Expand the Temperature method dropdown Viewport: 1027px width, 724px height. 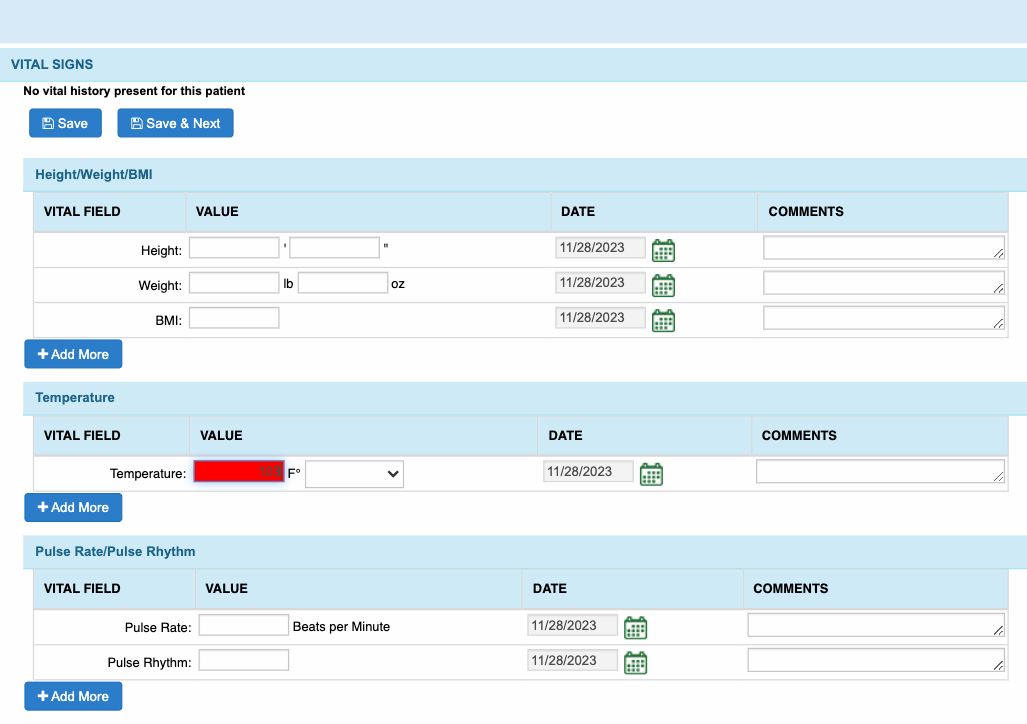coord(354,474)
